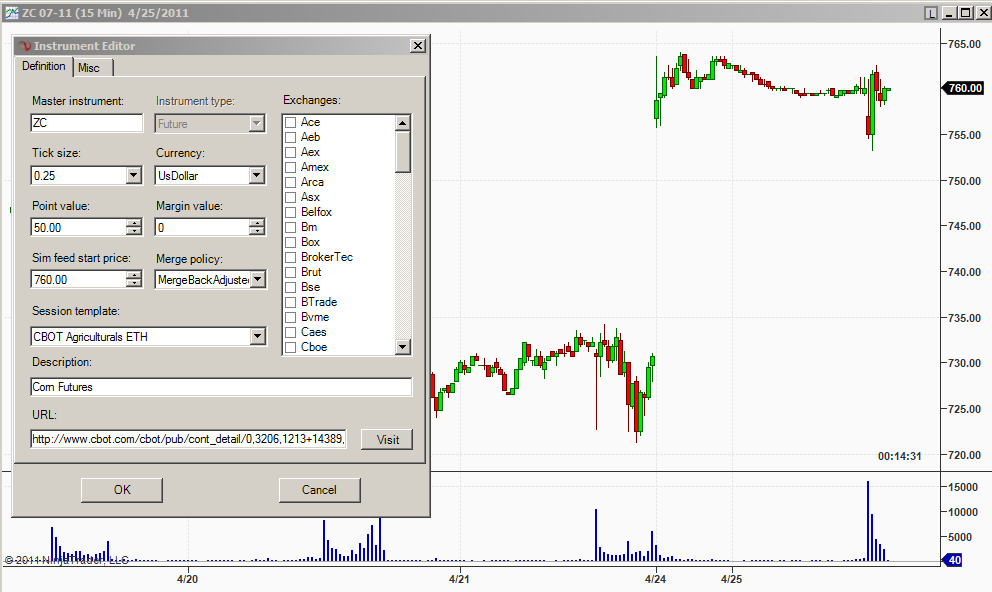Image resolution: width=992 pixels, height=592 pixels.
Task: Close the Instrument Editor dialog
Action: click(418, 46)
